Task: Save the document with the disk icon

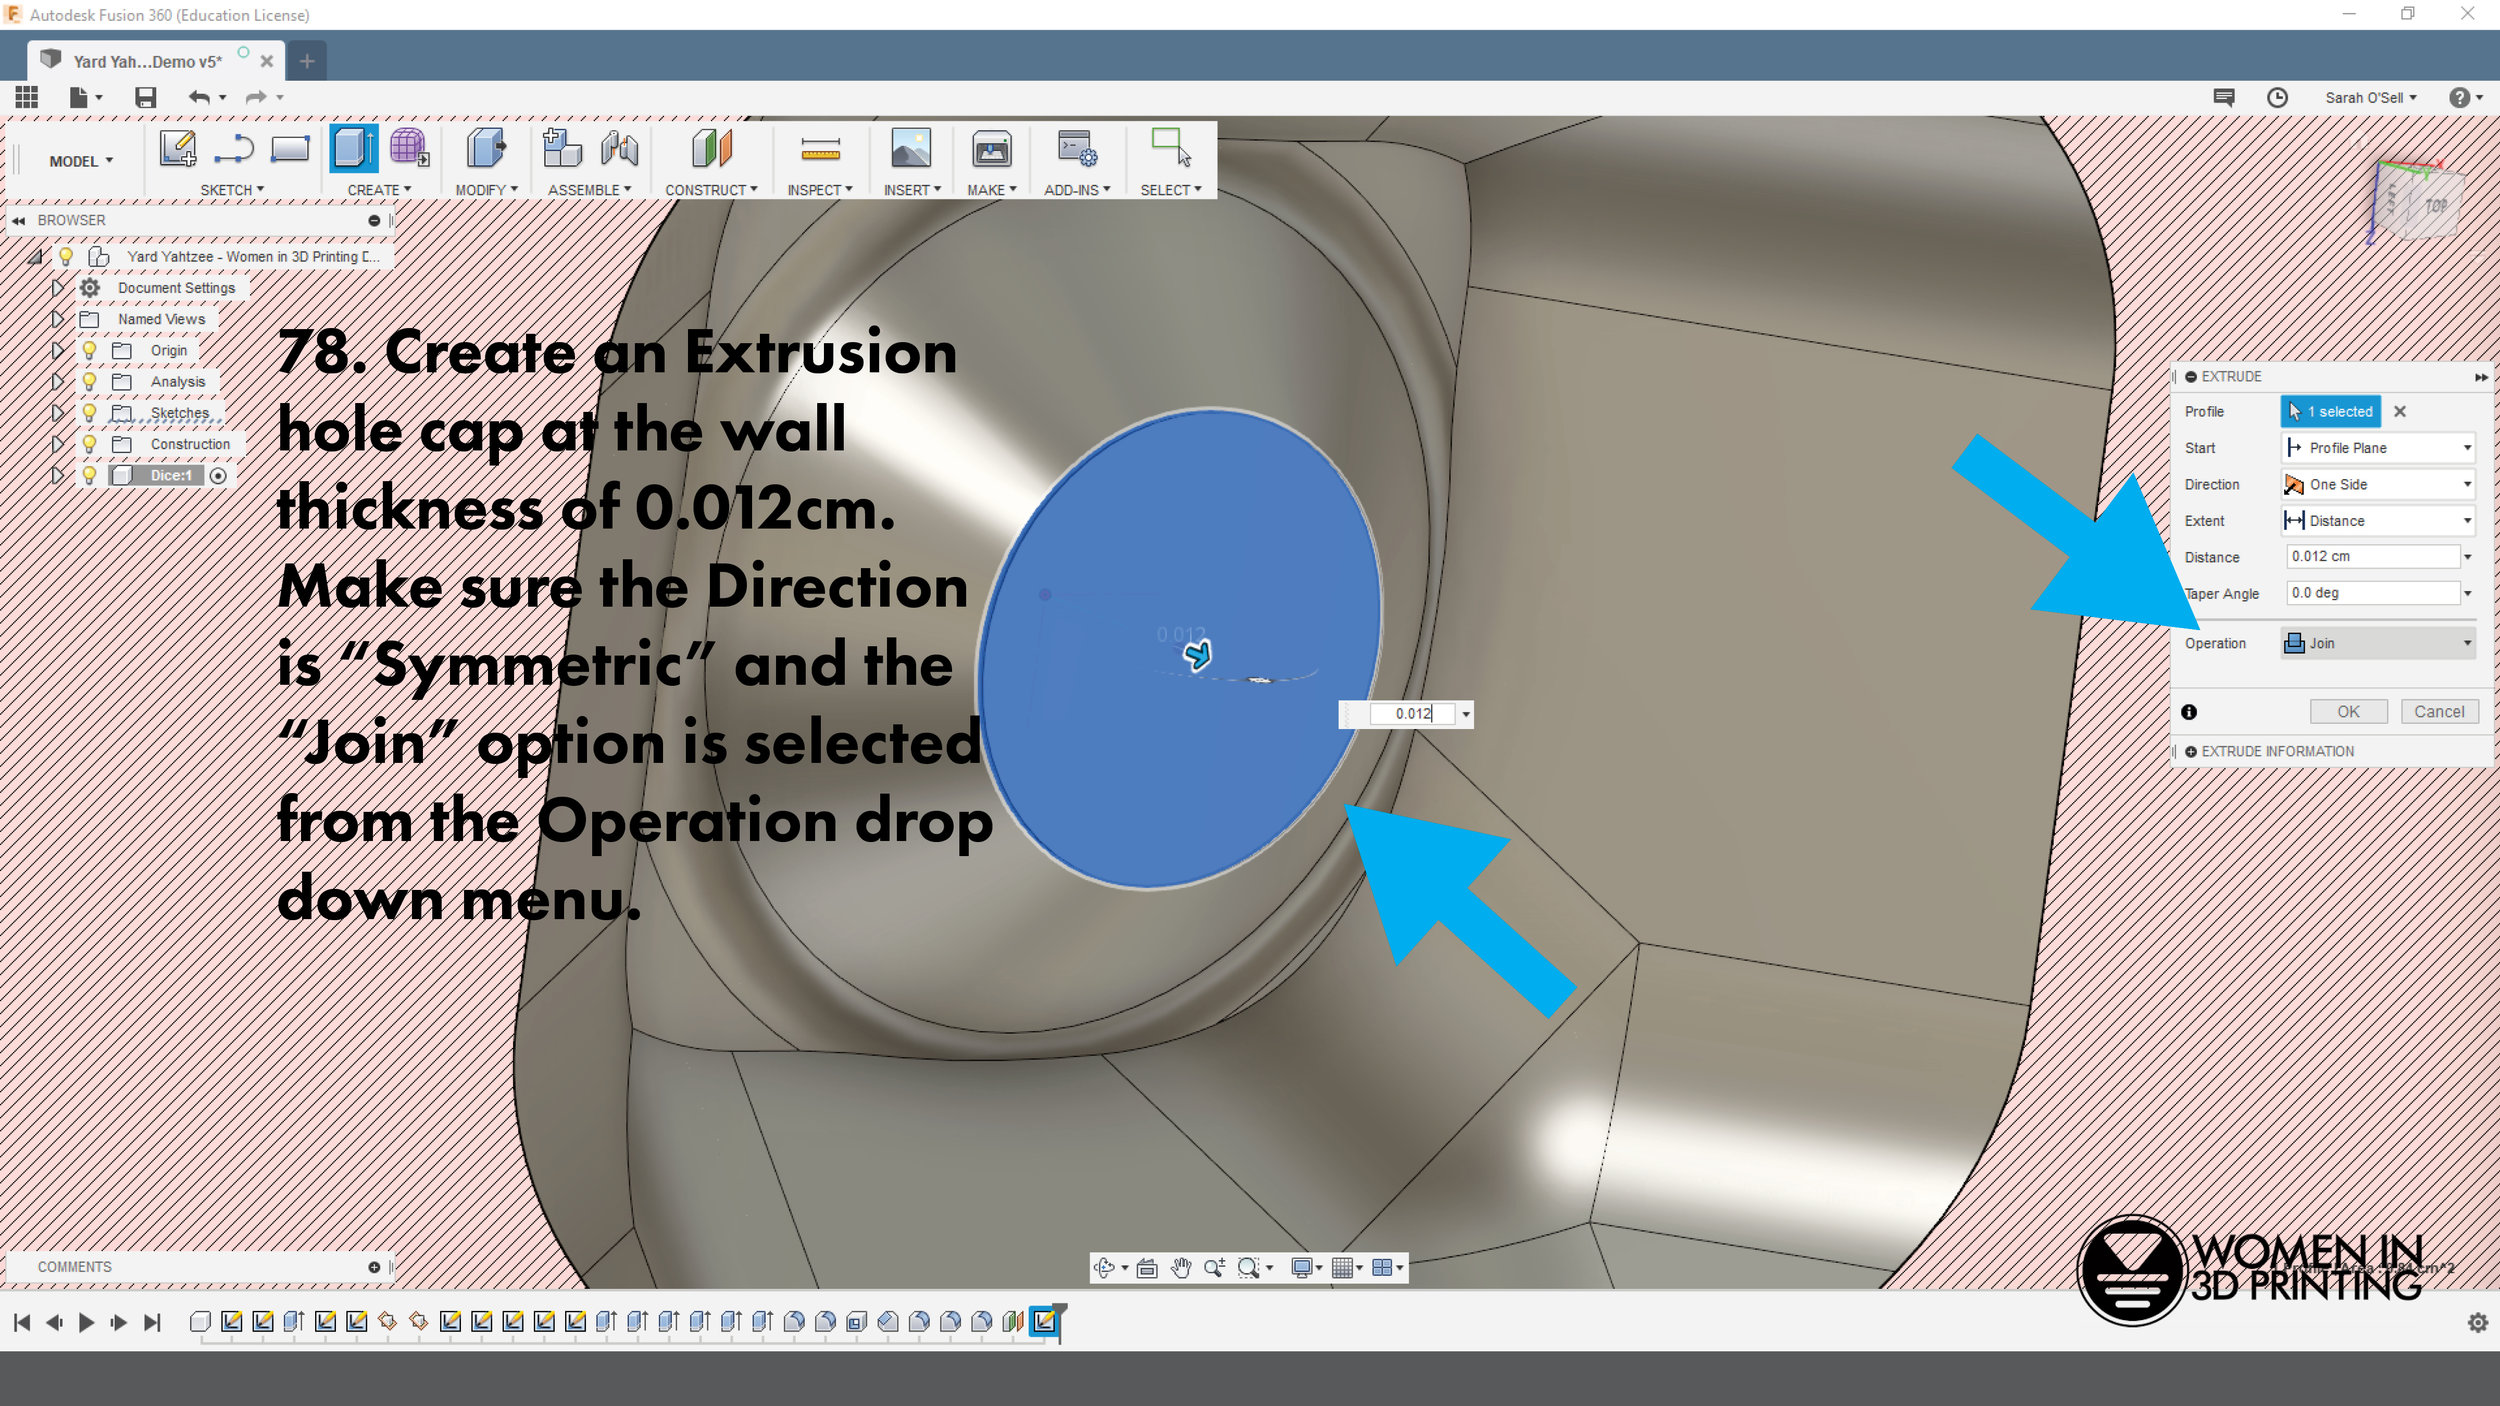Action: [146, 97]
